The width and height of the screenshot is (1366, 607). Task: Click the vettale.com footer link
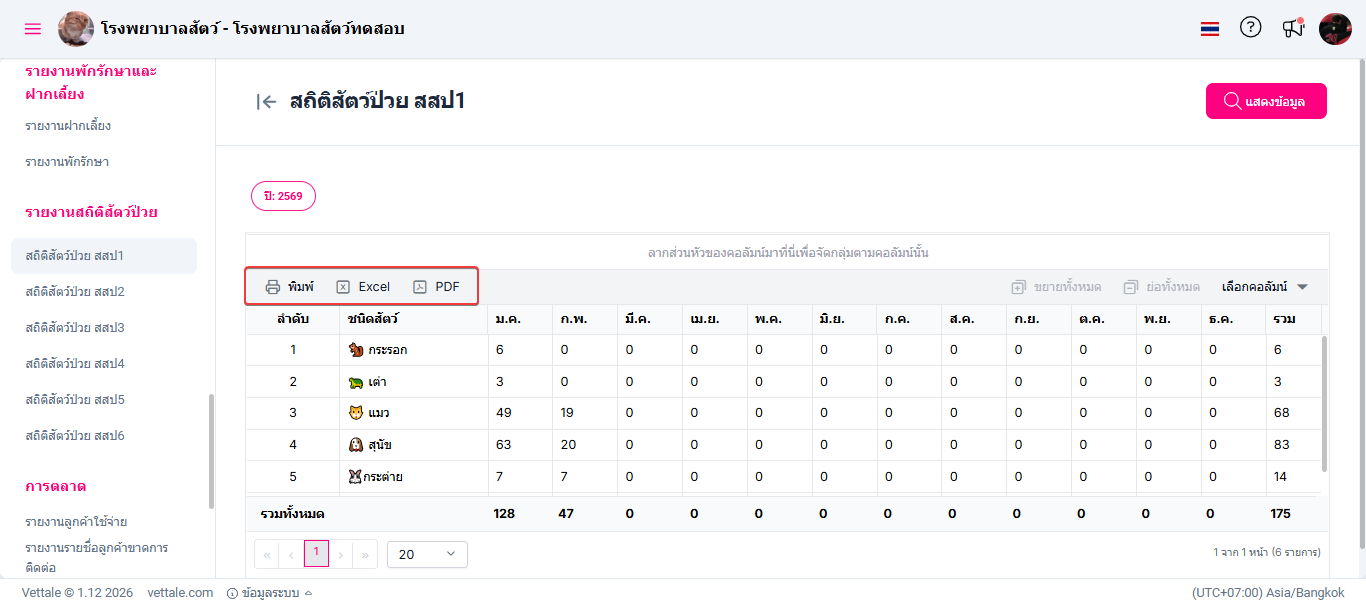(x=180, y=593)
